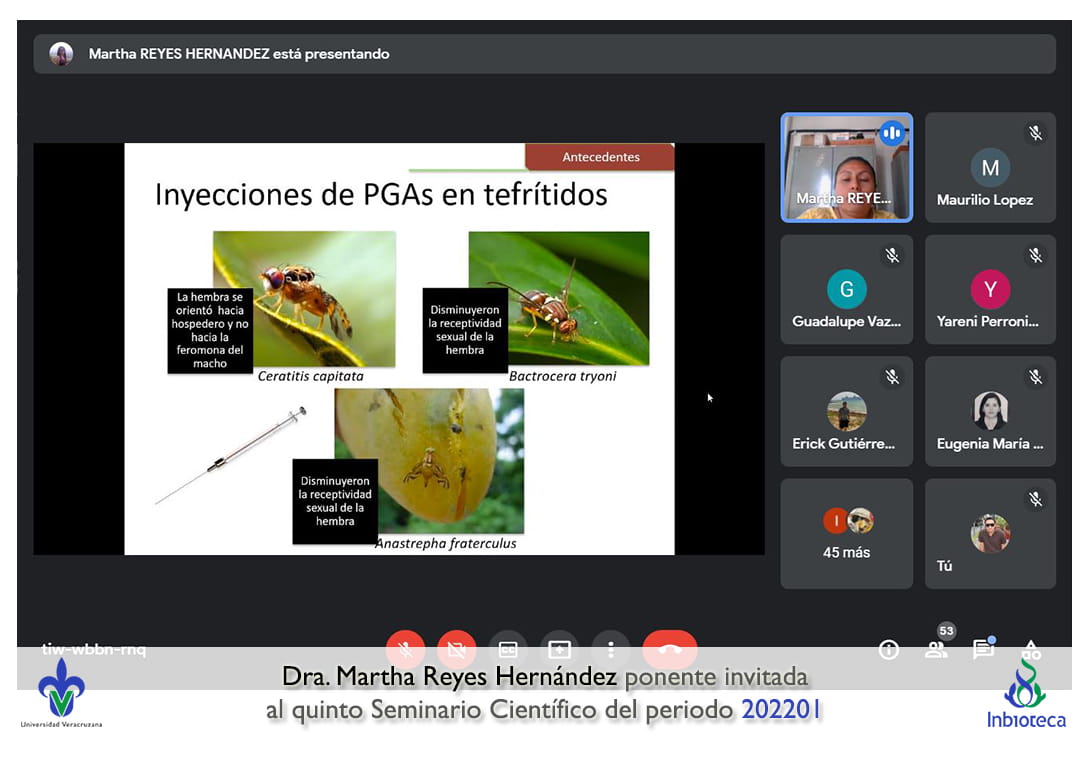Click the shared presentation slide
Screen dimensions: 1090x760
tap(399, 349)
